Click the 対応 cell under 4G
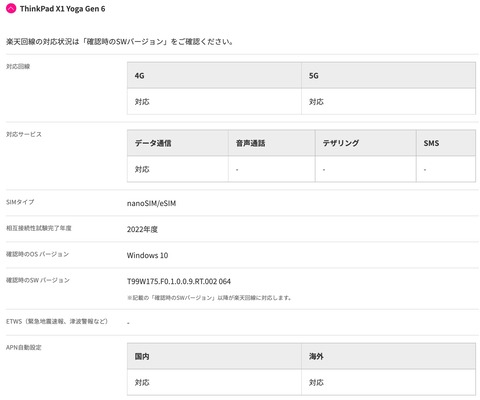This screenshot has width=480, height=400. (x=214, y=102)
